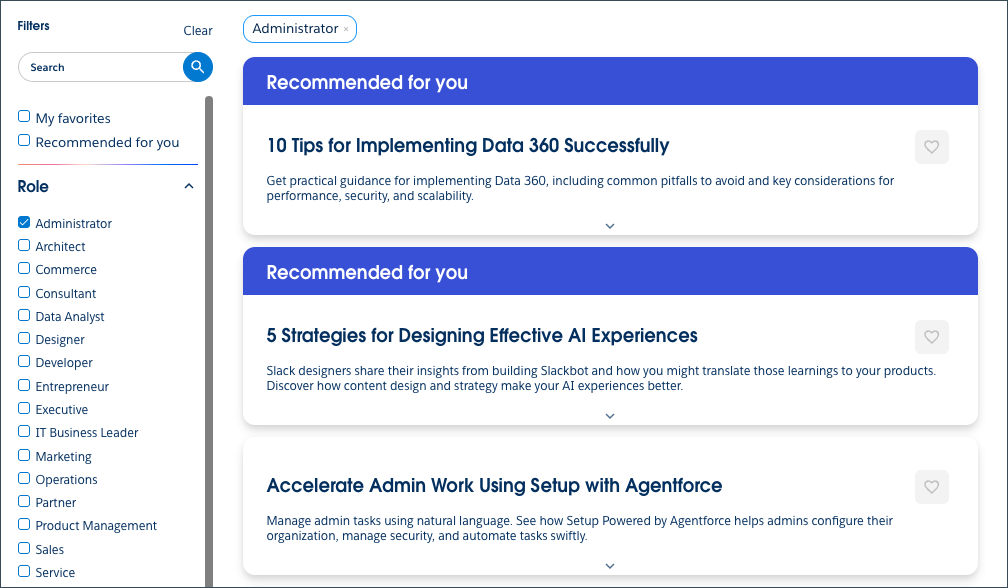Open the 10 Tips for Implementing Data 360 title
Viewport: 1008px width, 588px height.
(x=467, y=146)
